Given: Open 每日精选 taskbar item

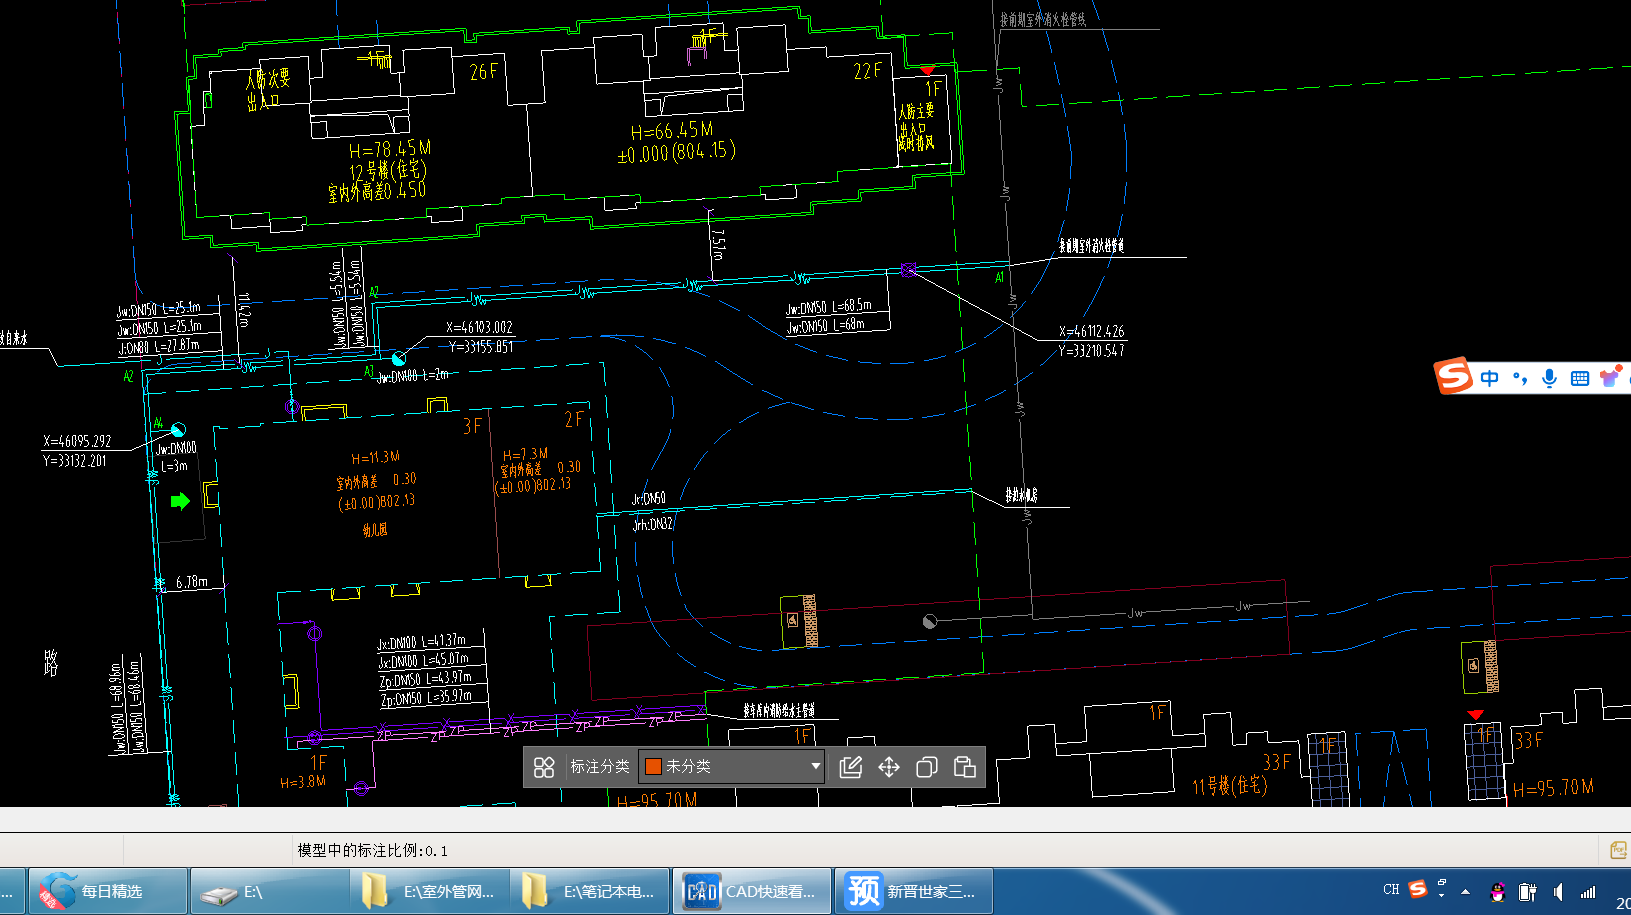Looking at the screenshot, I should coord(108,891).
